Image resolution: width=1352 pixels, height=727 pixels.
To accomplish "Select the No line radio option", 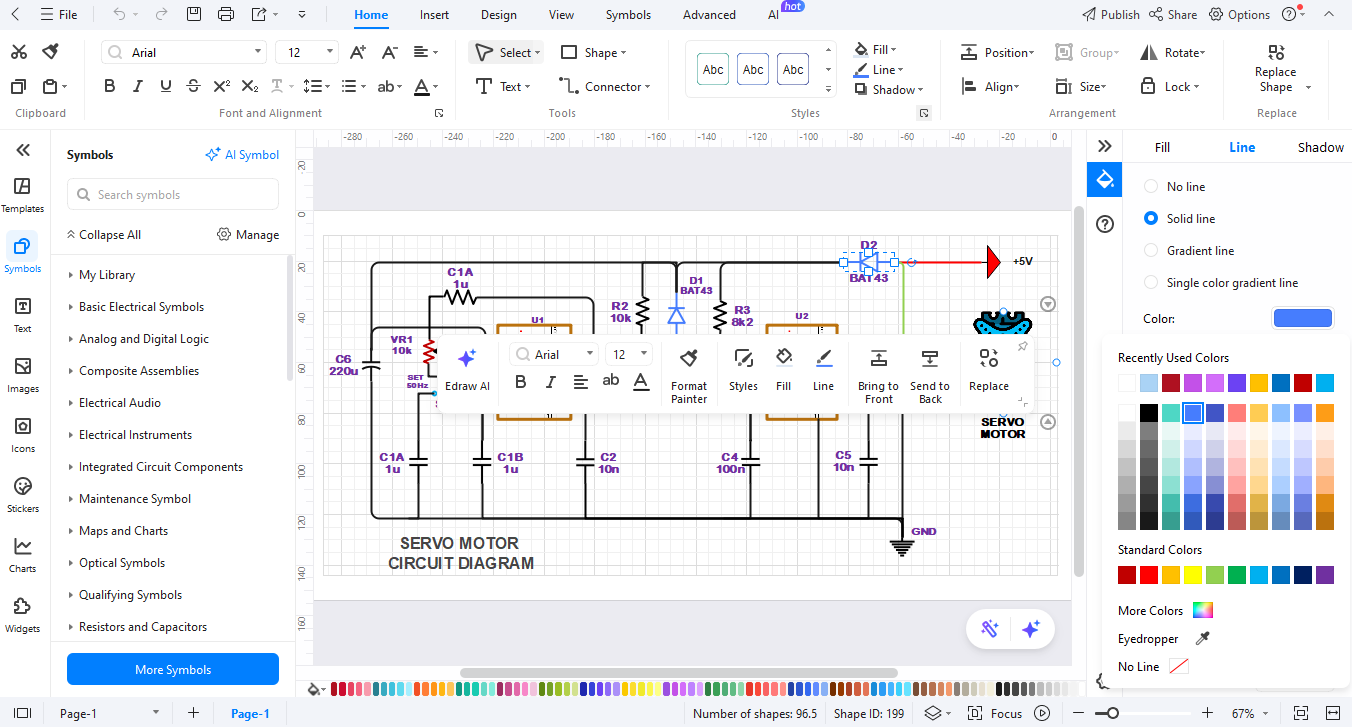I will coord(1151,187).
